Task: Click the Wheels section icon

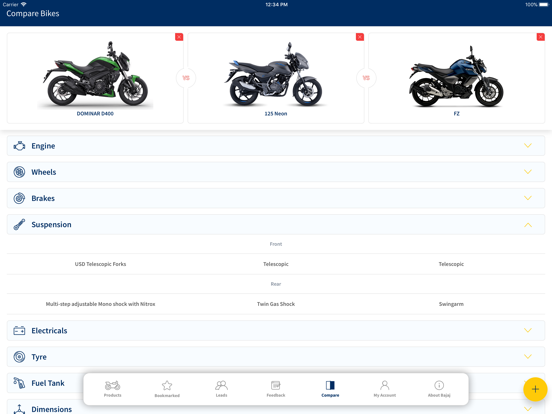Action: [19, 172]
